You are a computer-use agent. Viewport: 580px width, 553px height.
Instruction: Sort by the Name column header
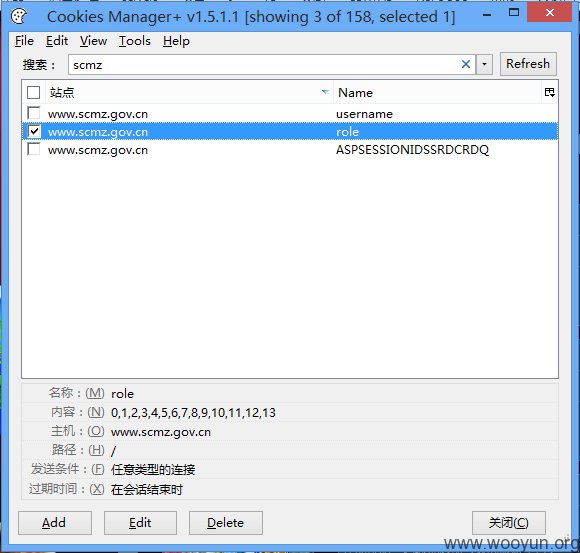[438, 92]
